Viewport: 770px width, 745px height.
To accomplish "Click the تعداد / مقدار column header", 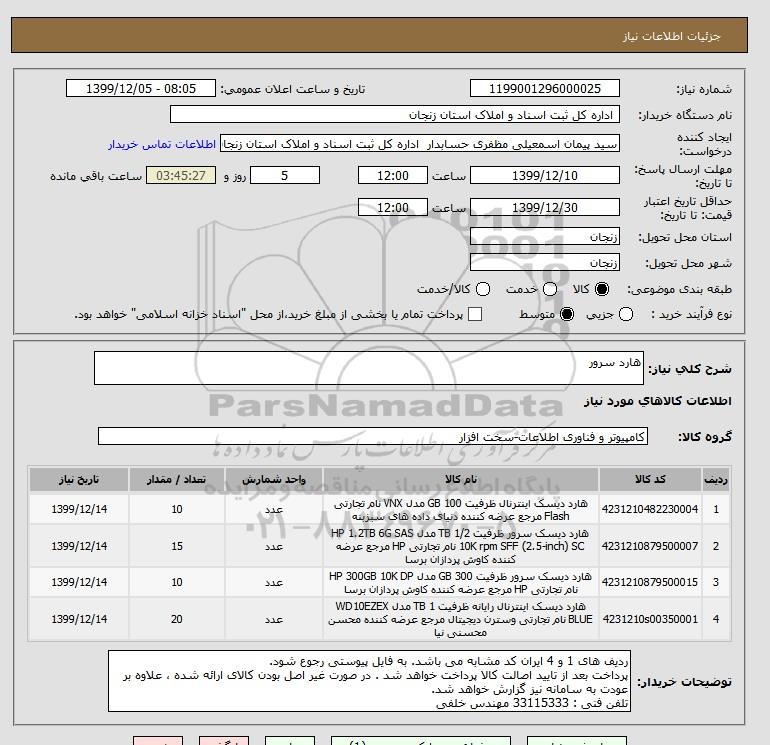I will click(177, 479).
